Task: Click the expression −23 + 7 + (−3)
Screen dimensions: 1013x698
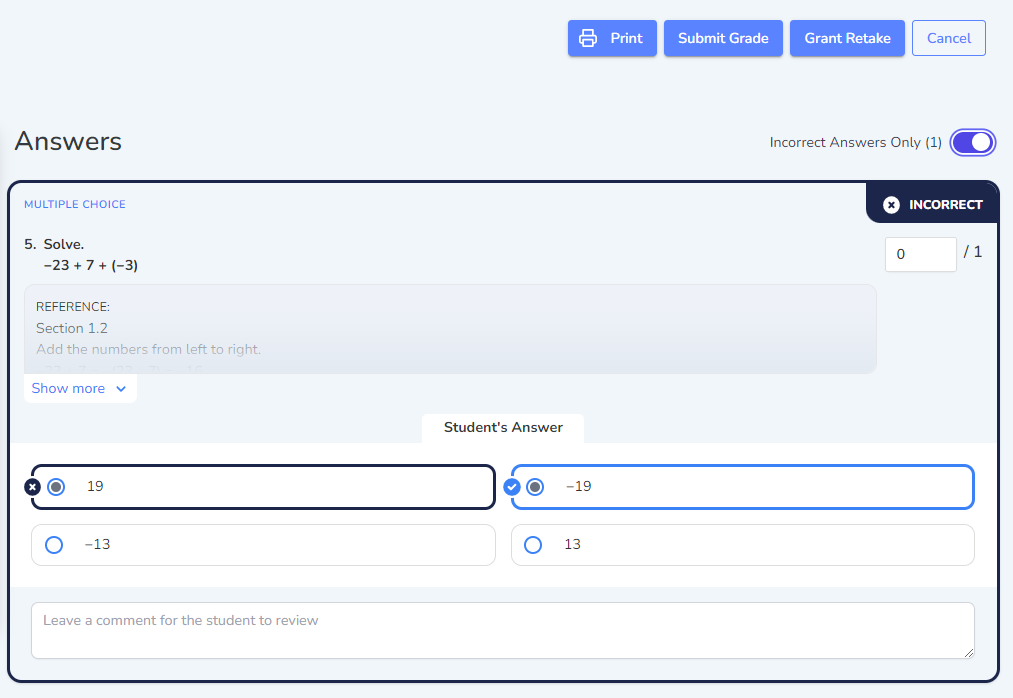Action: pos(91,265)
